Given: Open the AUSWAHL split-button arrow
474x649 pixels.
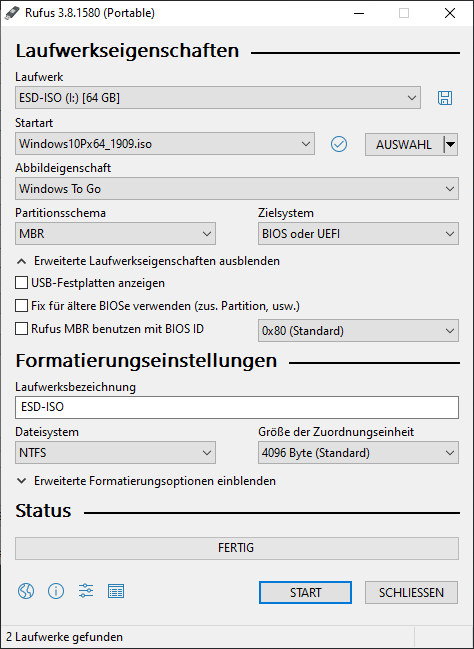Looking at the screenshot, I should pos(450,144).
